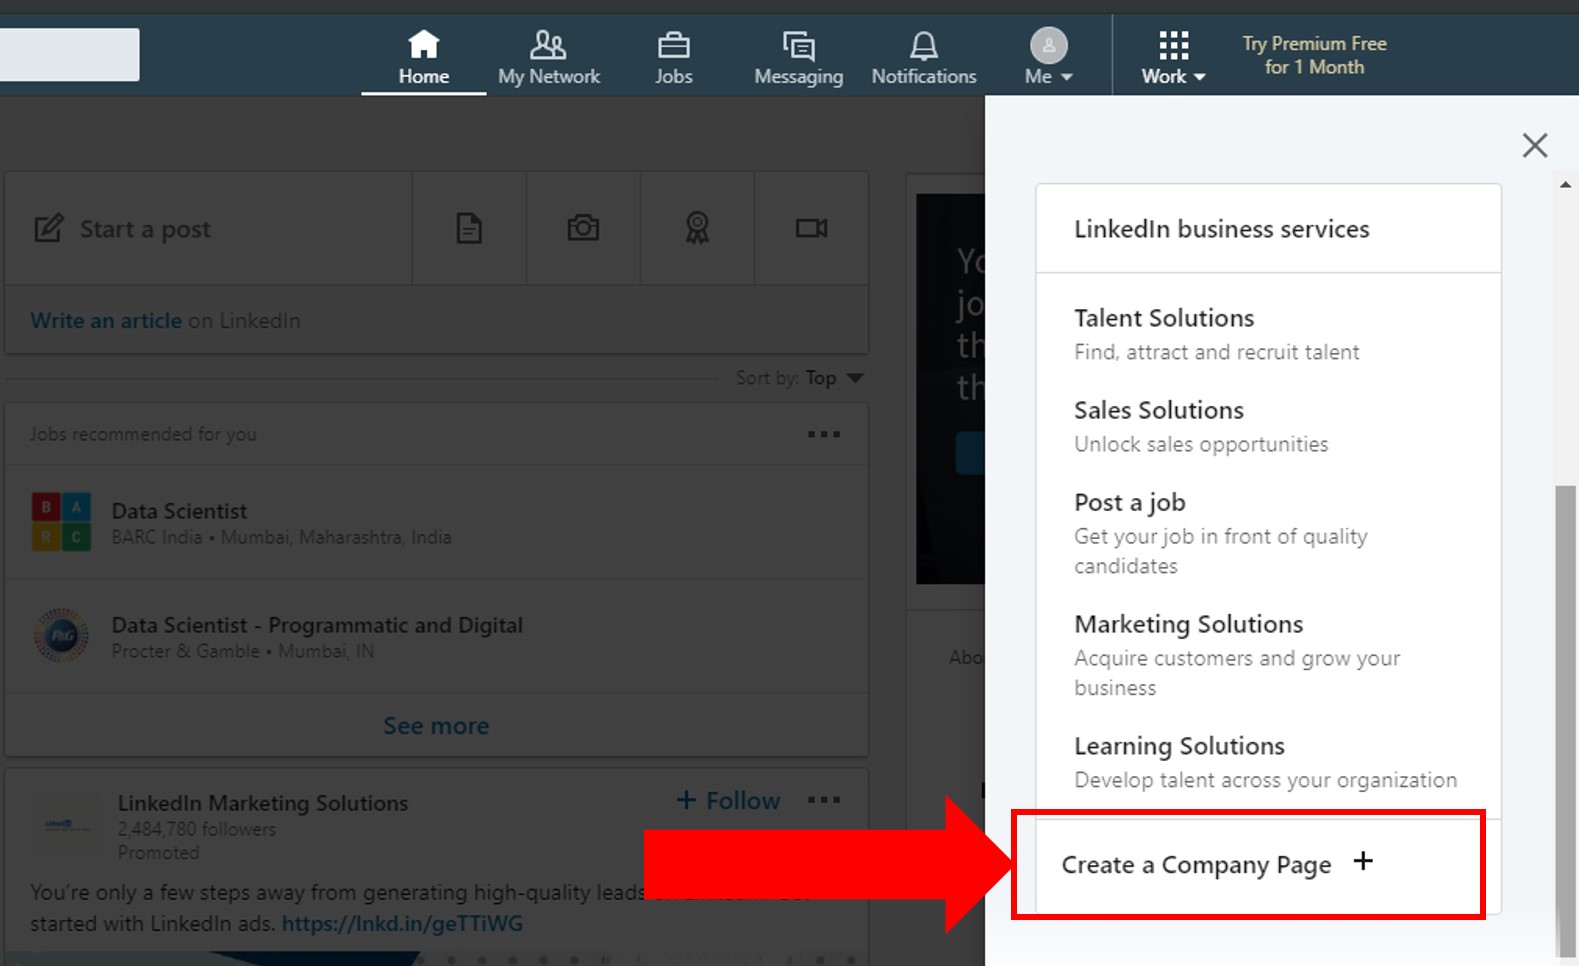This screenshot has height=966, width=1579.
Task: Click the plus icon next to Create a Company Page
Action: point(1363,861)
